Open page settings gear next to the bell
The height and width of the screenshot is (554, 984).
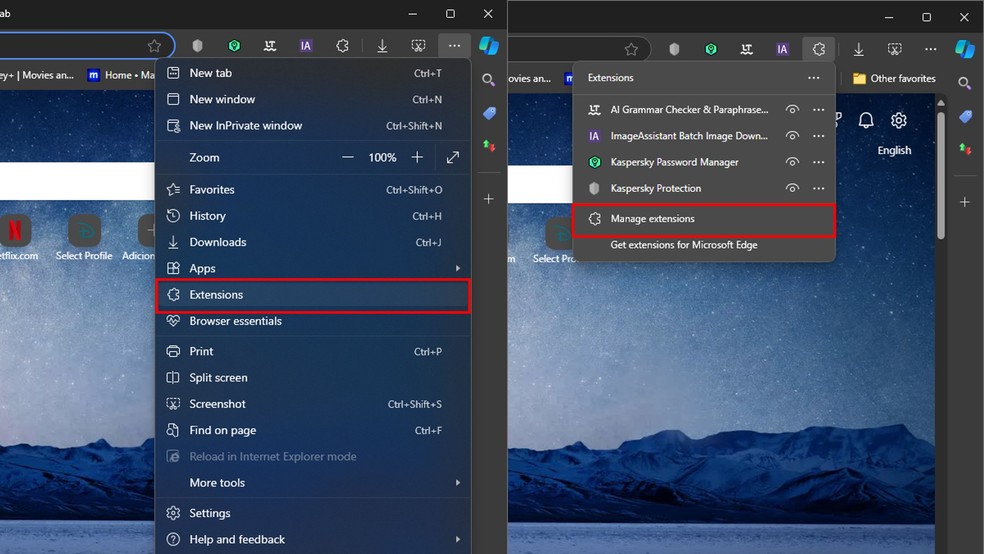pyautogui.click(x=899, y=120)
